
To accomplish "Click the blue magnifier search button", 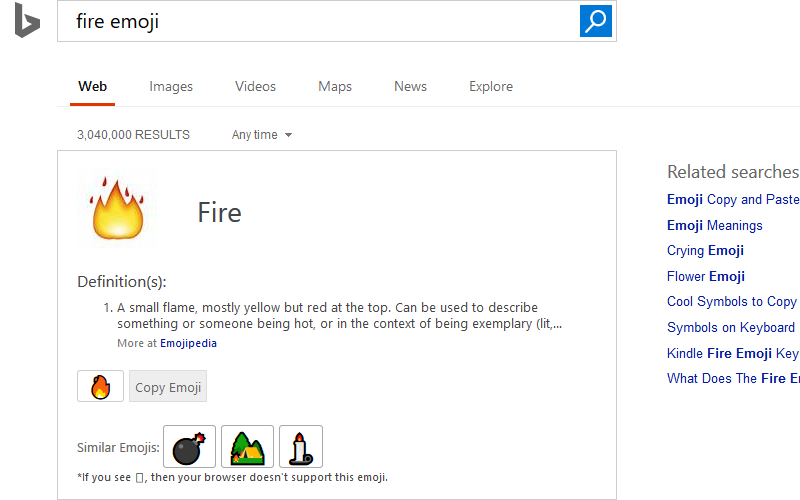I will (595, 21).
